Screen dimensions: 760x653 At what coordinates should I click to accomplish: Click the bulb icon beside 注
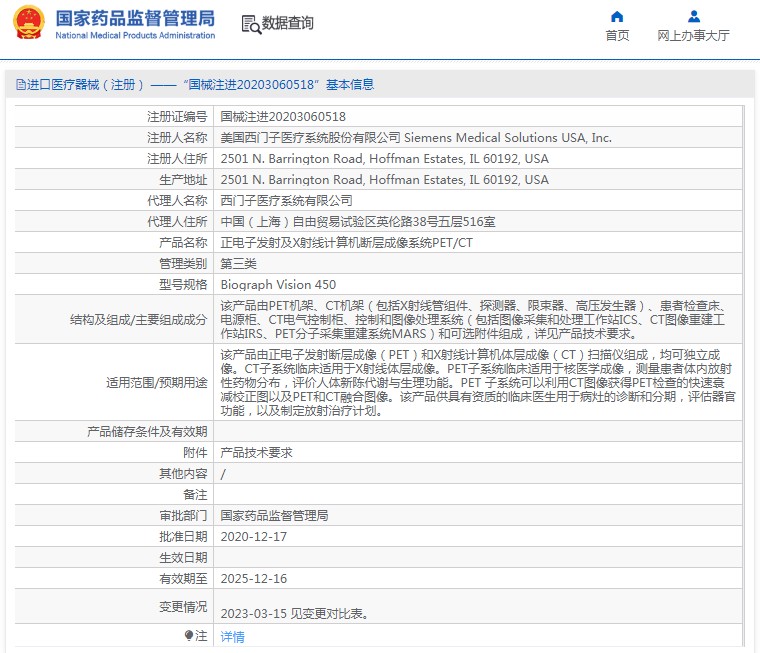coord(189,636)
